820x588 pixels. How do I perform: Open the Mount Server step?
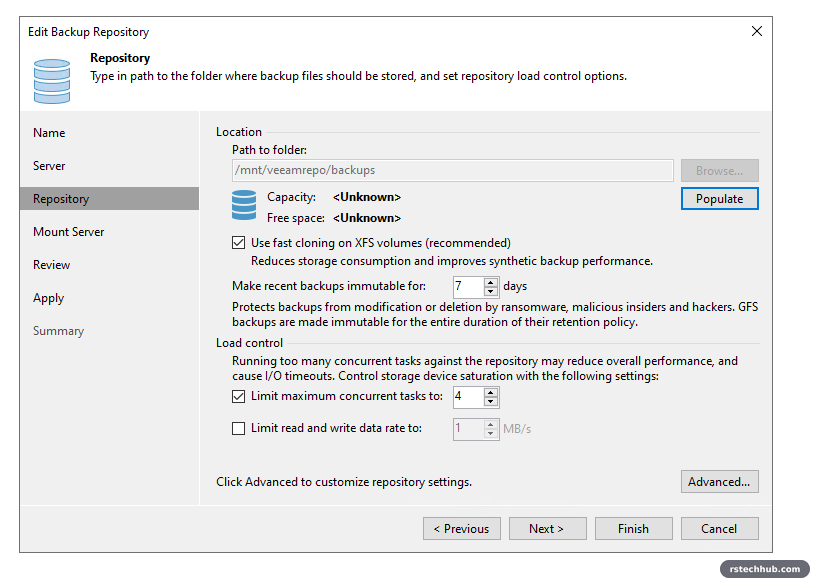pos(69,232)
